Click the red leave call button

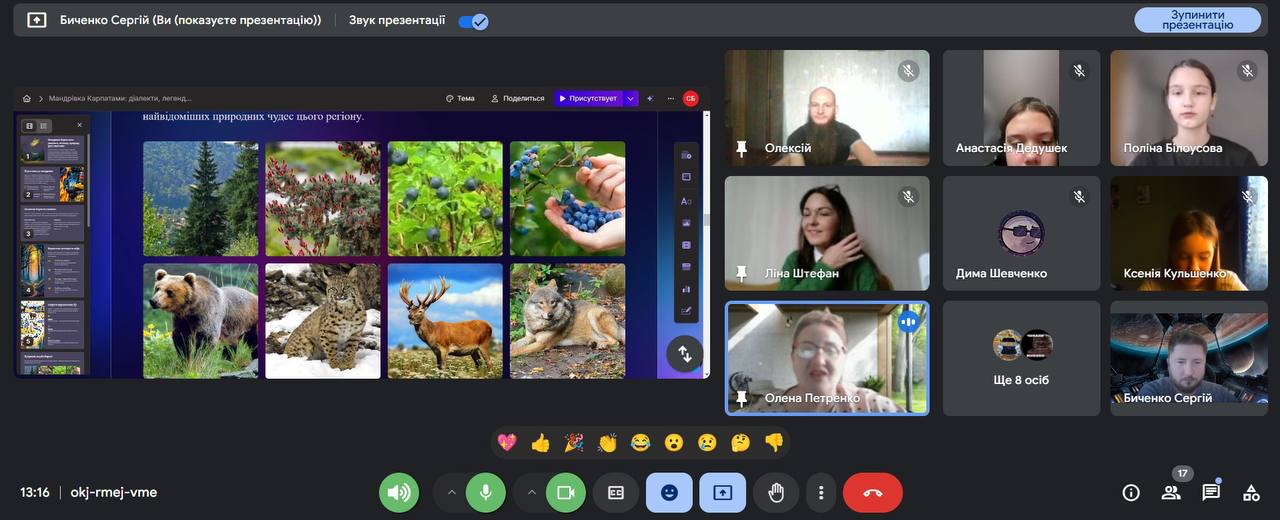coord(872,493)
